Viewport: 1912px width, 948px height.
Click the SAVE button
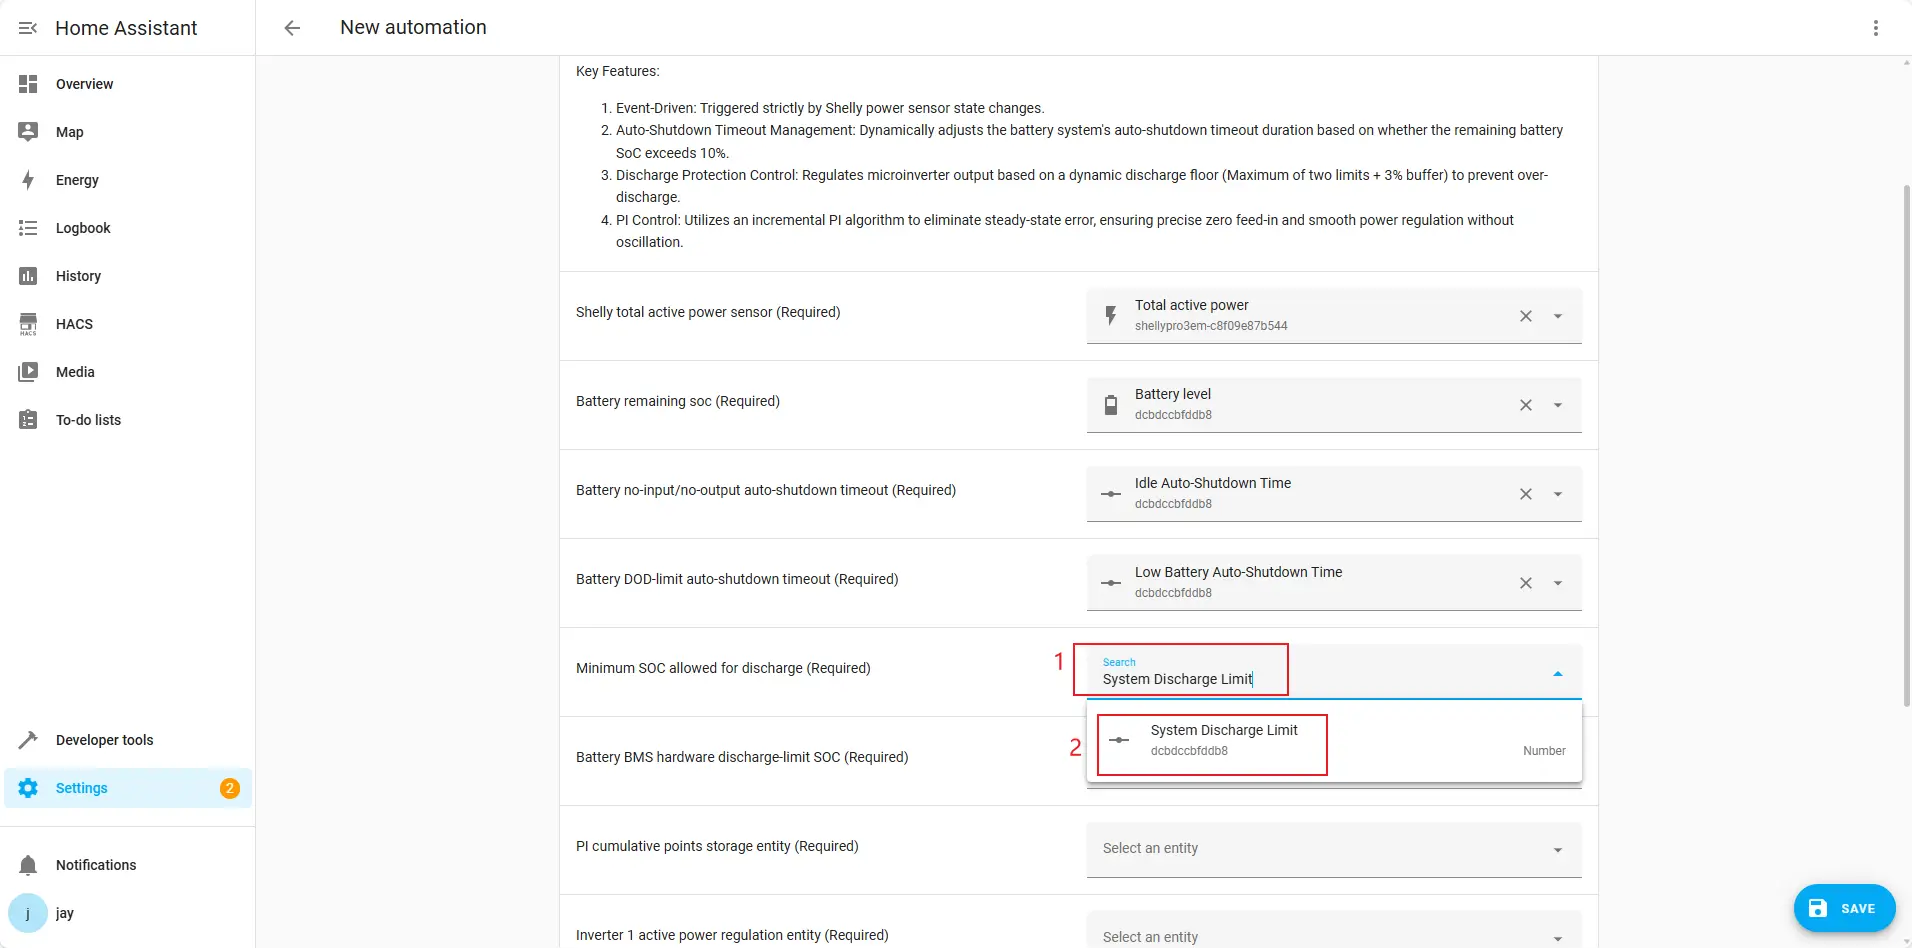tap(1843, 908)
